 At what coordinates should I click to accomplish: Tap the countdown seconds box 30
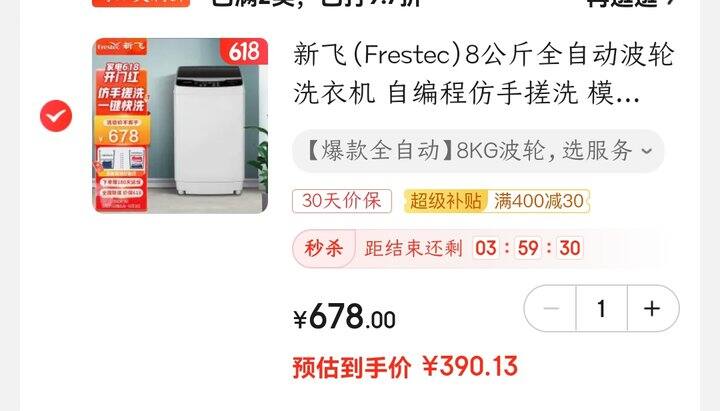tap(570, 248)
